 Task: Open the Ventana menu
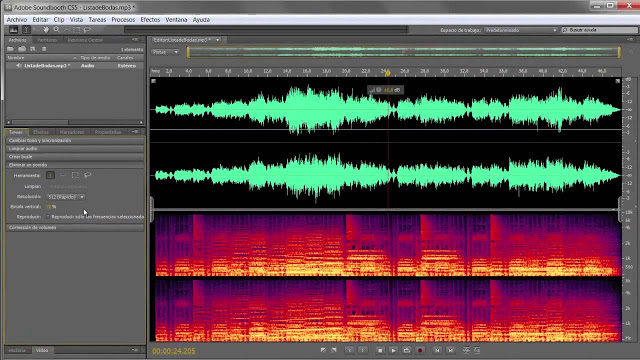point(176,20)
